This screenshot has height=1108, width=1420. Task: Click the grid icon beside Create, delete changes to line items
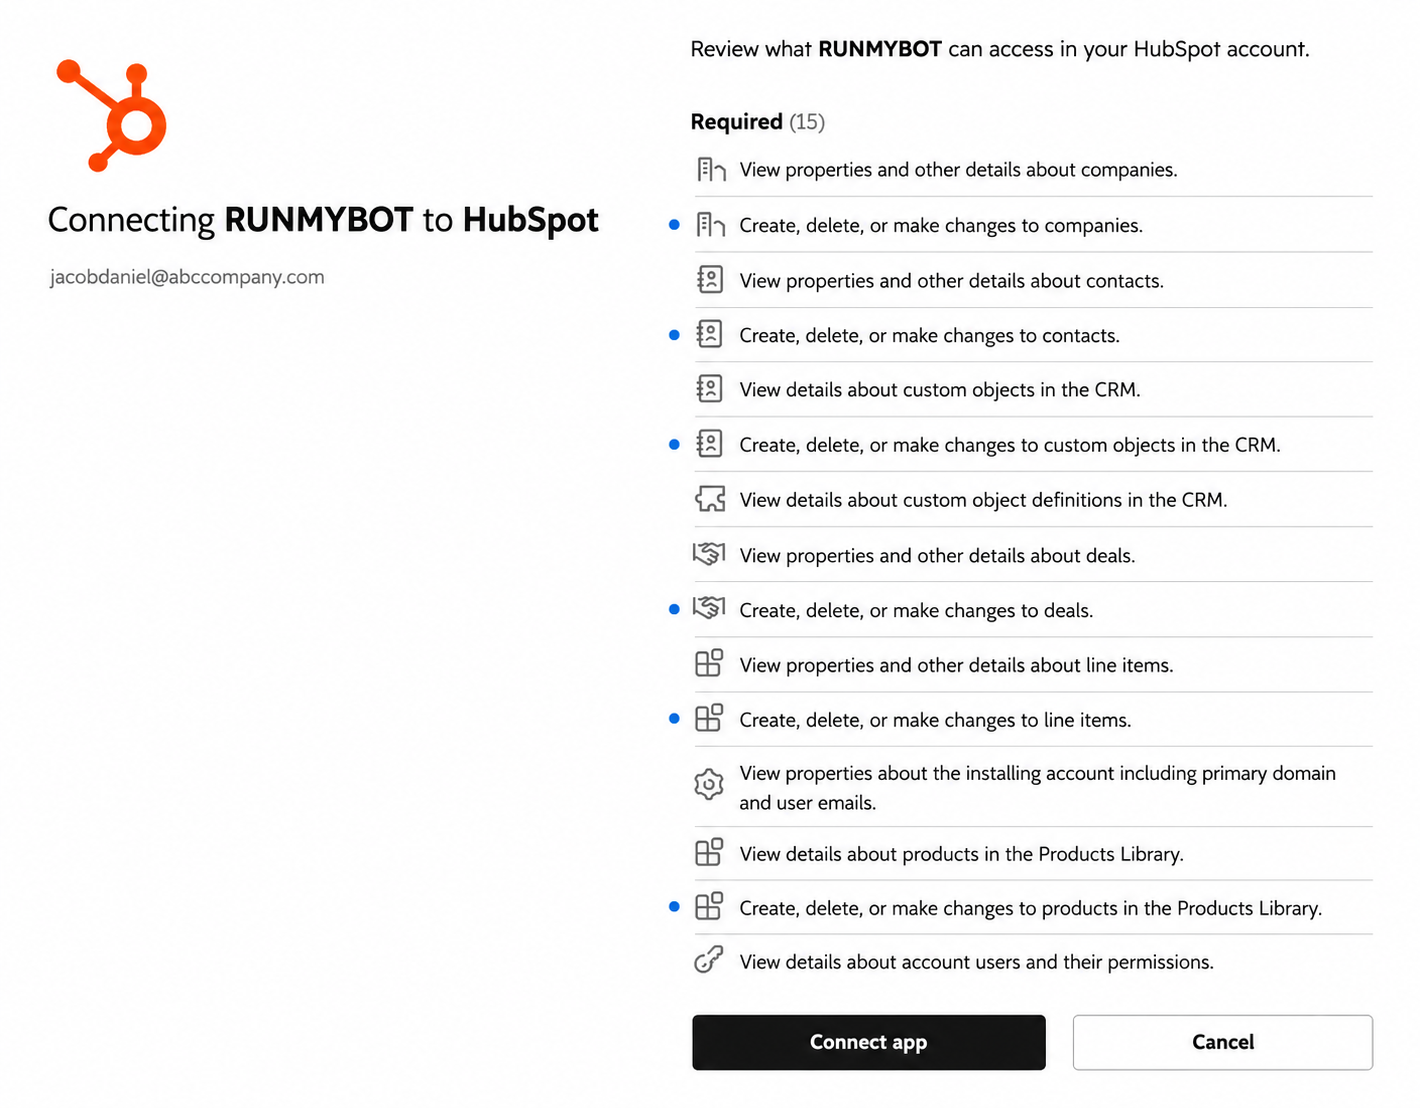[x=709, y=718]
